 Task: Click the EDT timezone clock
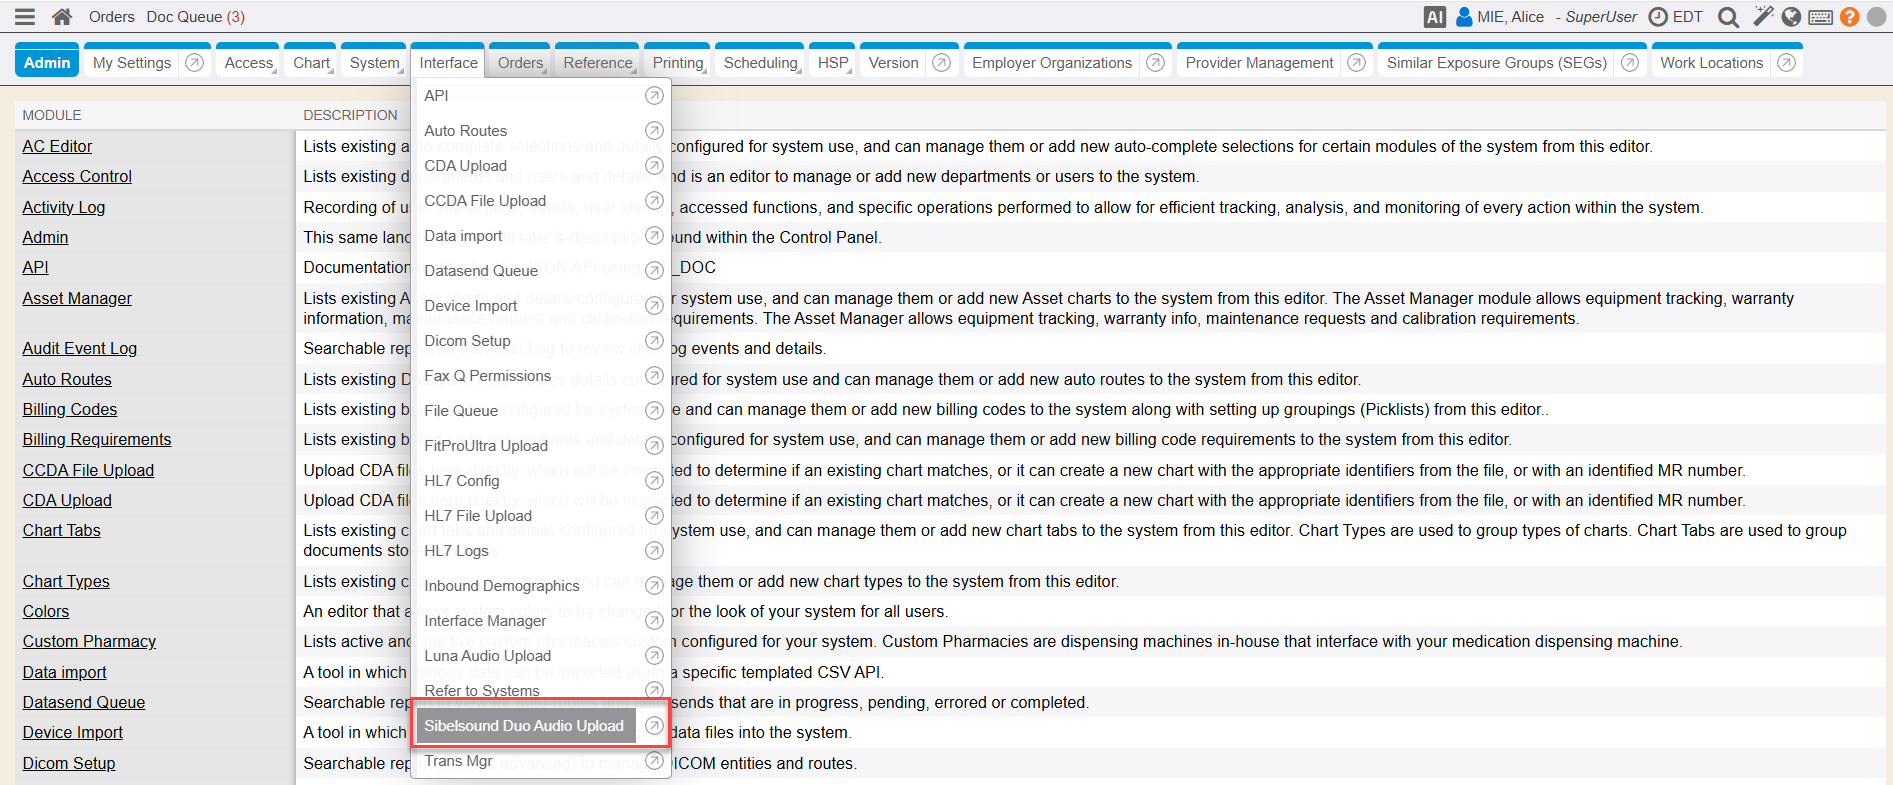(x=1675, y=17)
